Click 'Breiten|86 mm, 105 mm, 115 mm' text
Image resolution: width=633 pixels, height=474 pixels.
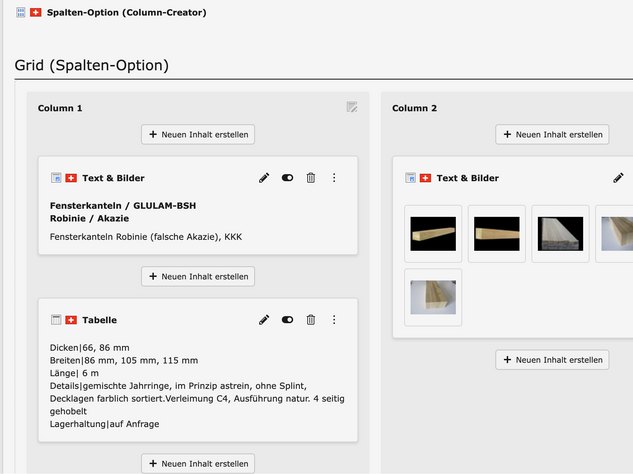(x=124, y=360)
